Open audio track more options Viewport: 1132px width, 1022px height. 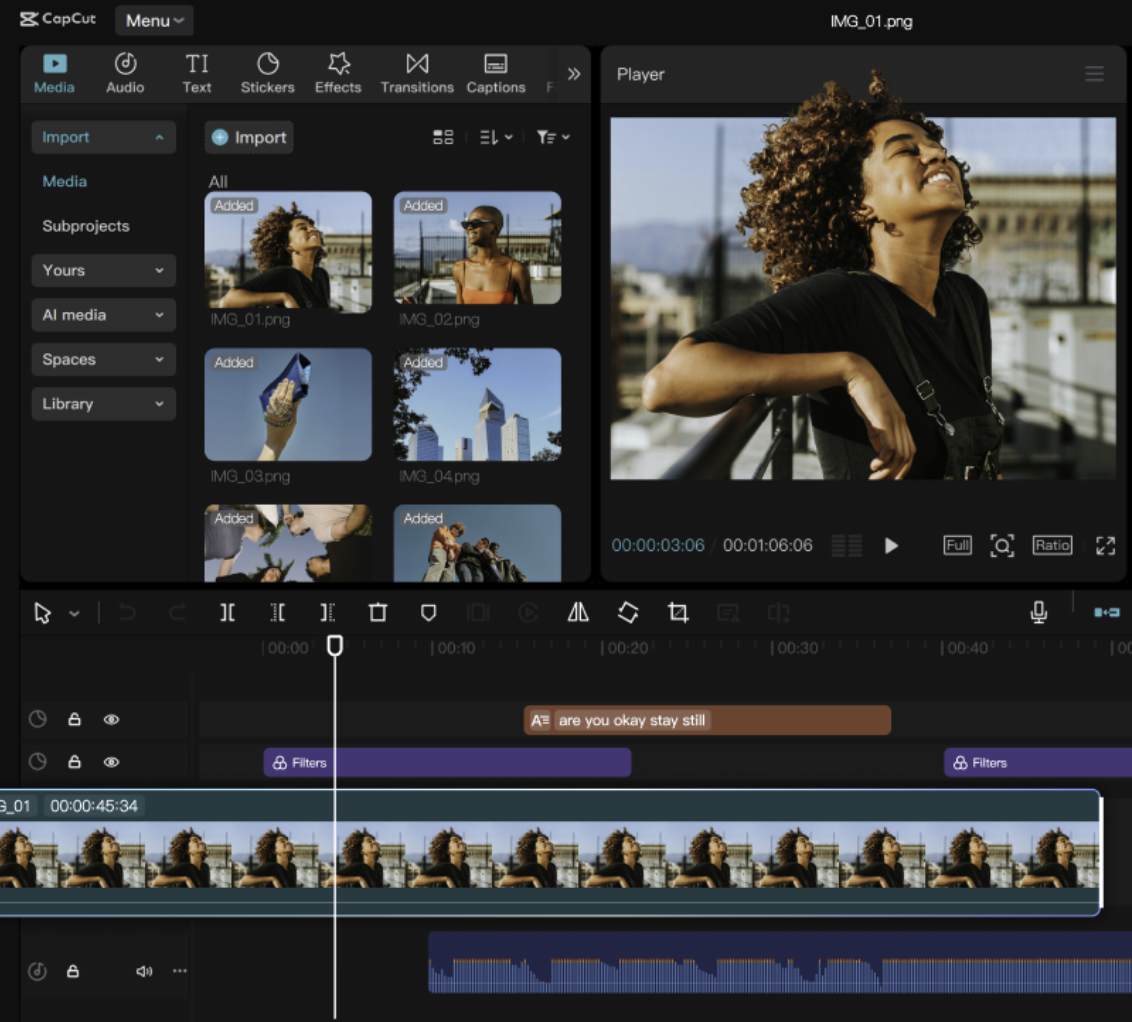(x=180, y=971)
